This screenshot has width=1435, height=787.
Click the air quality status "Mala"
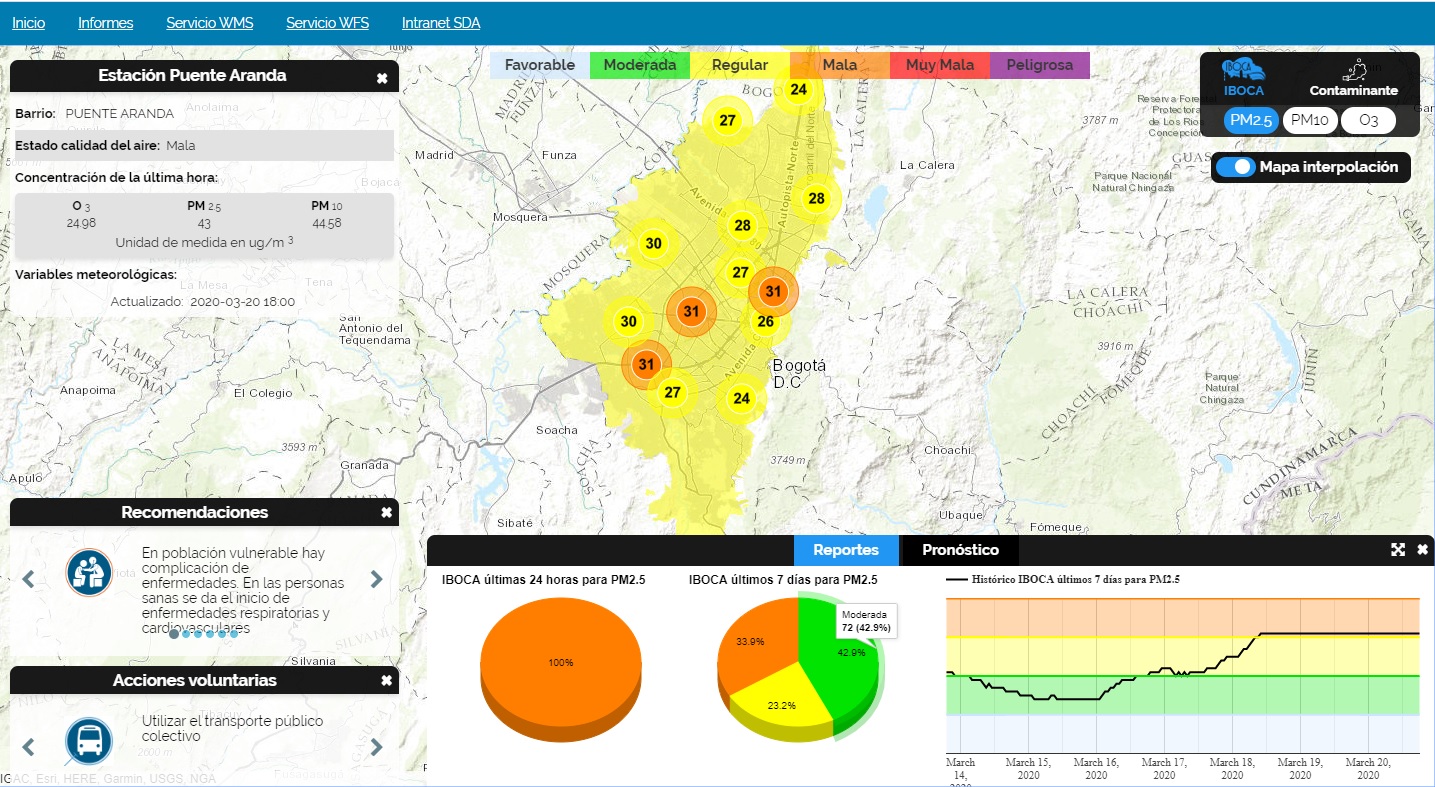pyautogui.click(x=181, y=146)
